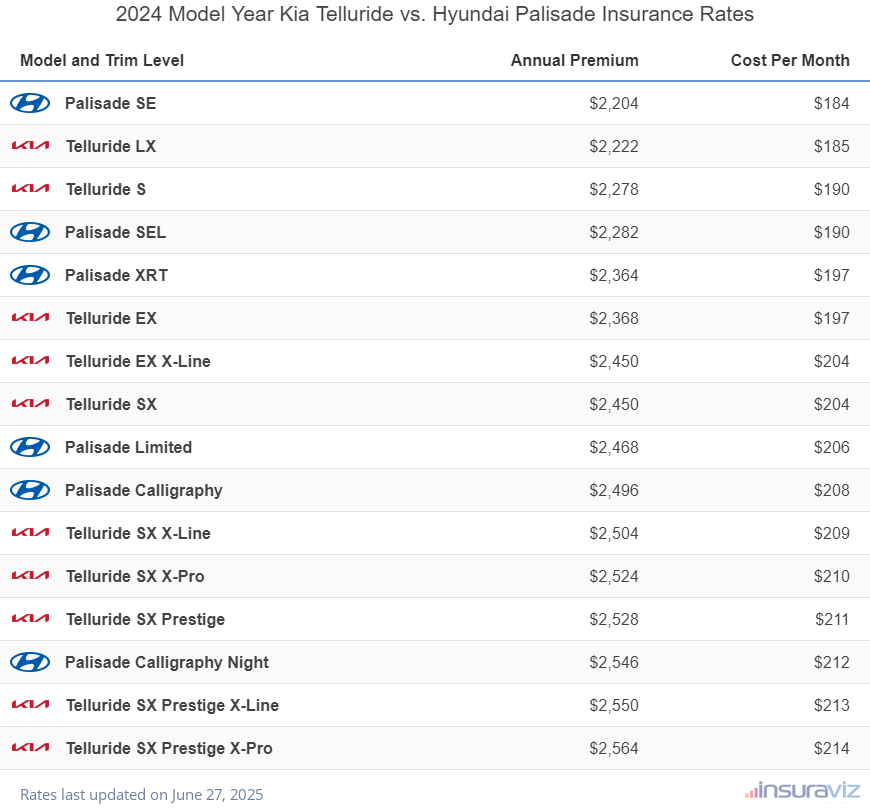Click the $214 monthly cost value
The height and width of the screenshot is (810, 870).
point(832,748)
